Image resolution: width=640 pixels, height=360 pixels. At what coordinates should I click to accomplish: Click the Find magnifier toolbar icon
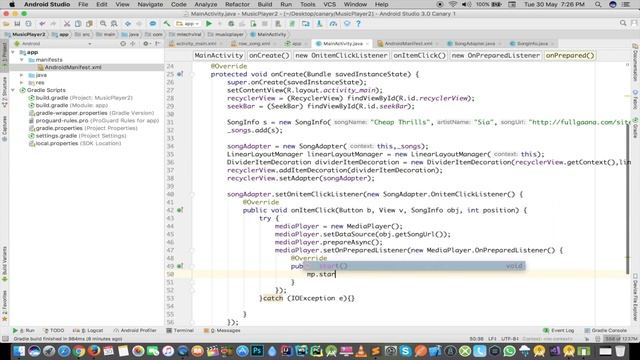click(103, 24)
